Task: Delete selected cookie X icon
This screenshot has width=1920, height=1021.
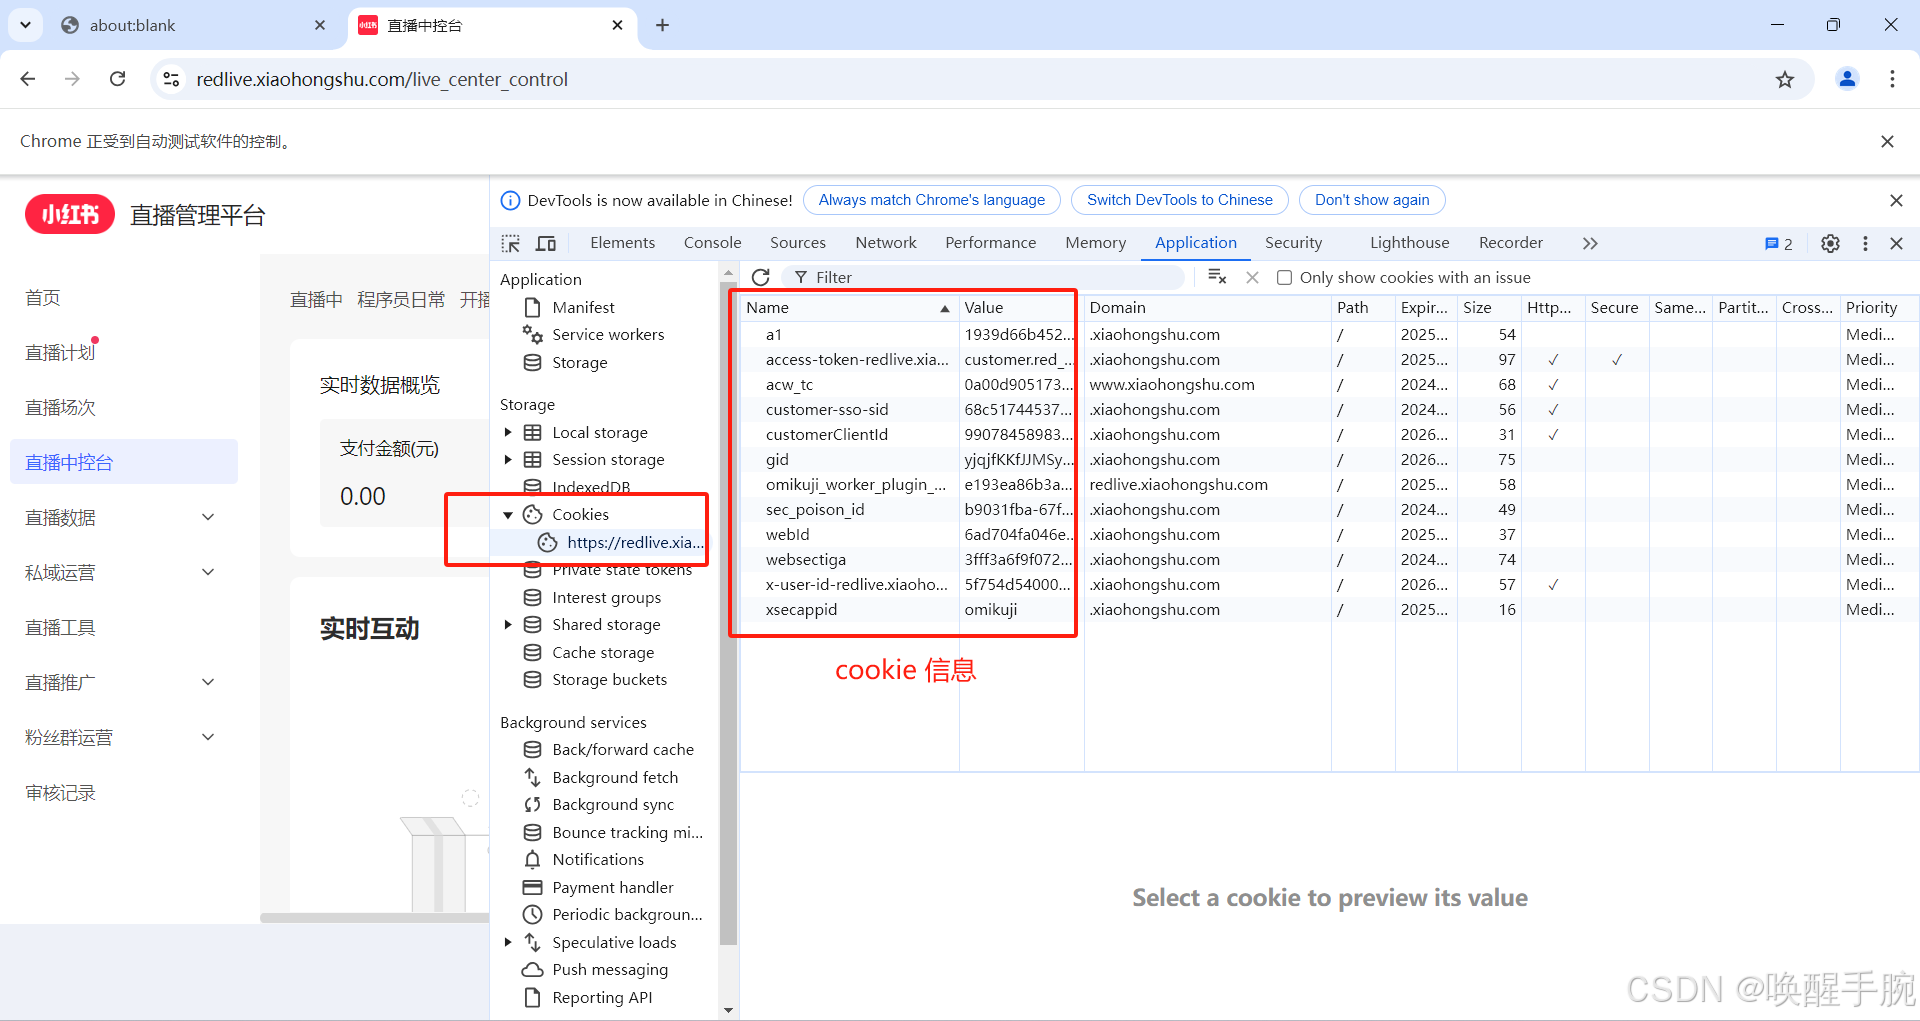Action: tap(1252, 277)
